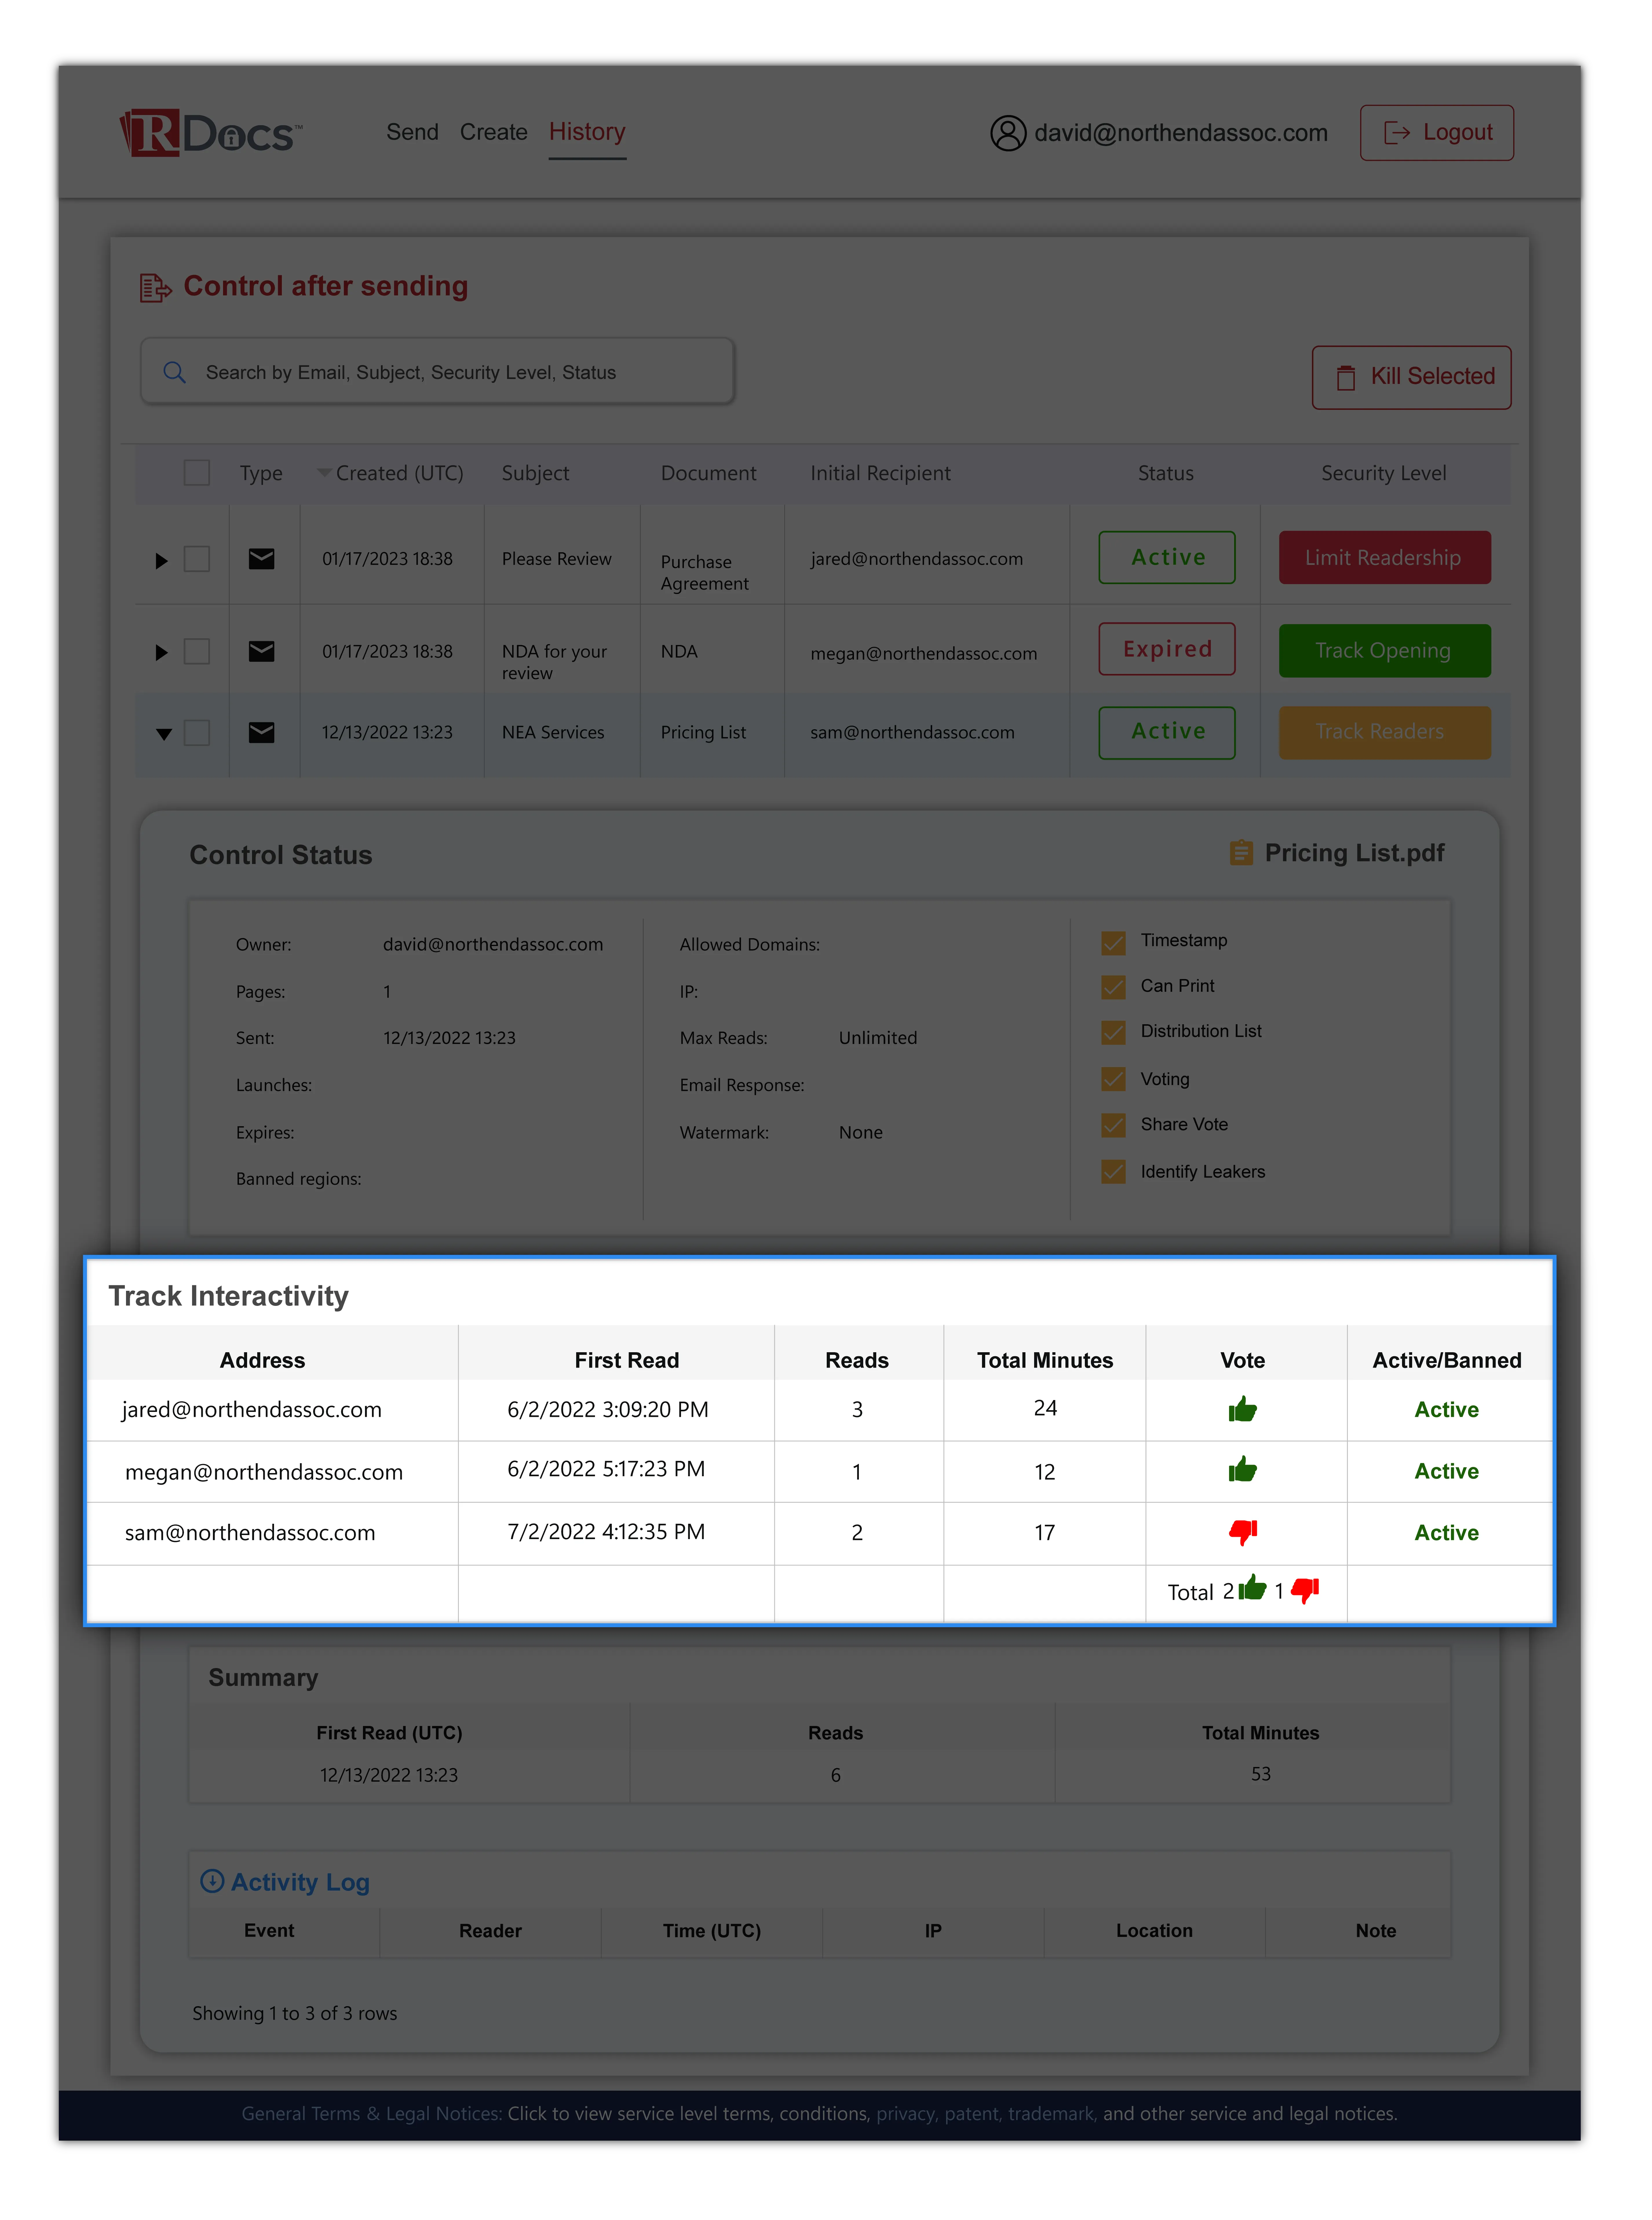Open the History tab

pos(587,132)
